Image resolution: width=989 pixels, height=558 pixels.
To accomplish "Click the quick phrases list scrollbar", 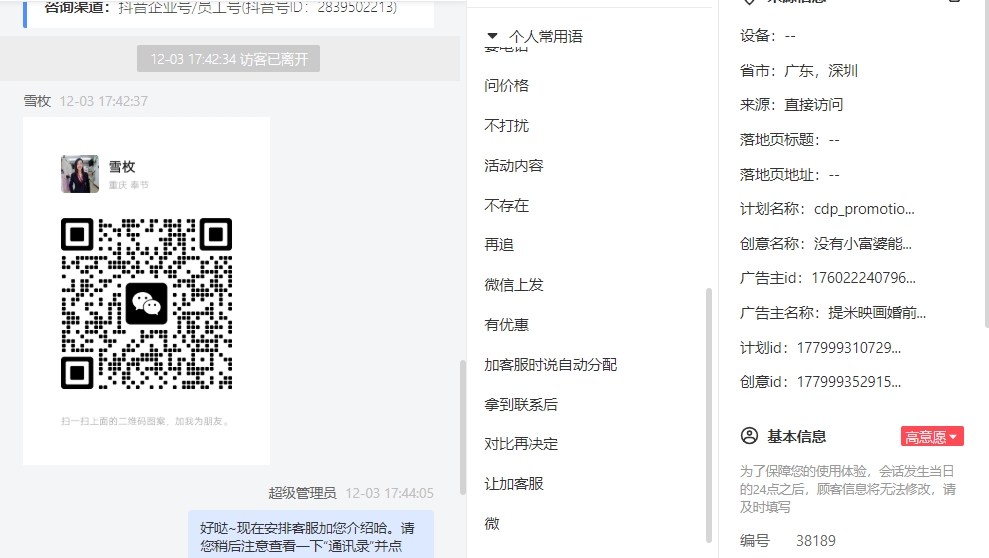I will 708,415.
